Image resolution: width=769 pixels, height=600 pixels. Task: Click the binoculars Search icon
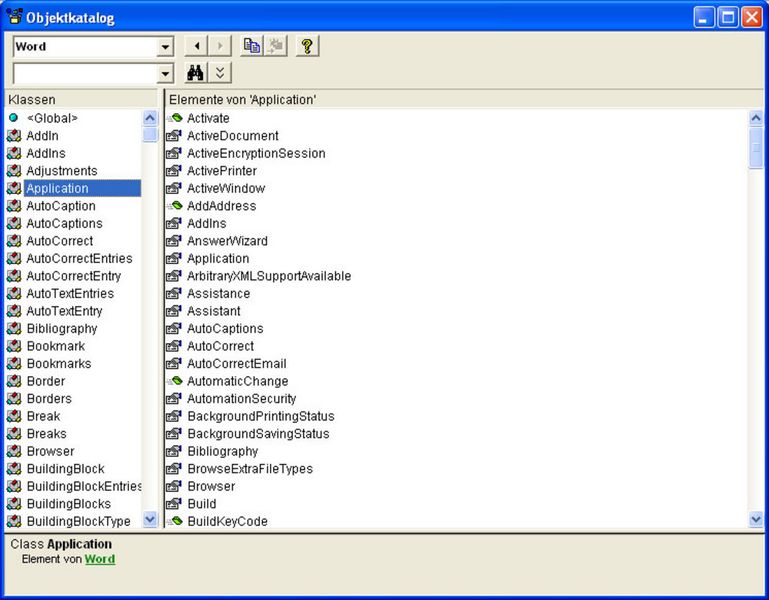click(196, 73)
